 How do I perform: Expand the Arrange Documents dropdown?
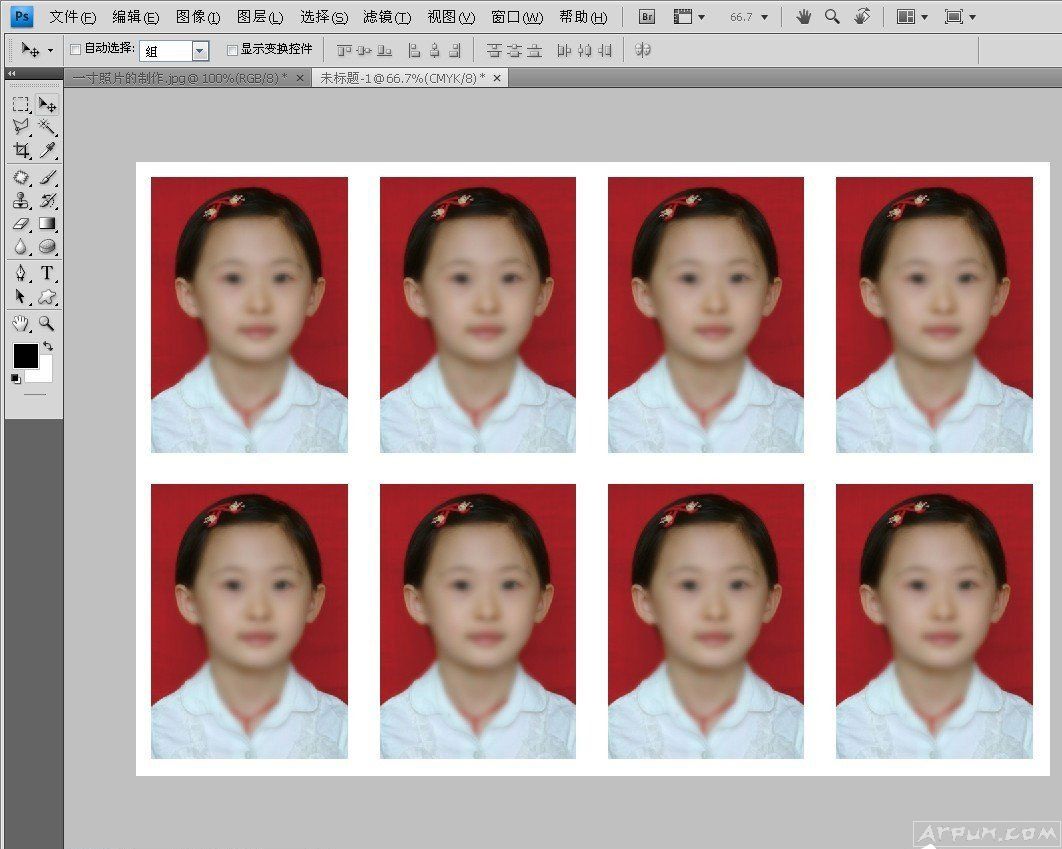[911, 17]
